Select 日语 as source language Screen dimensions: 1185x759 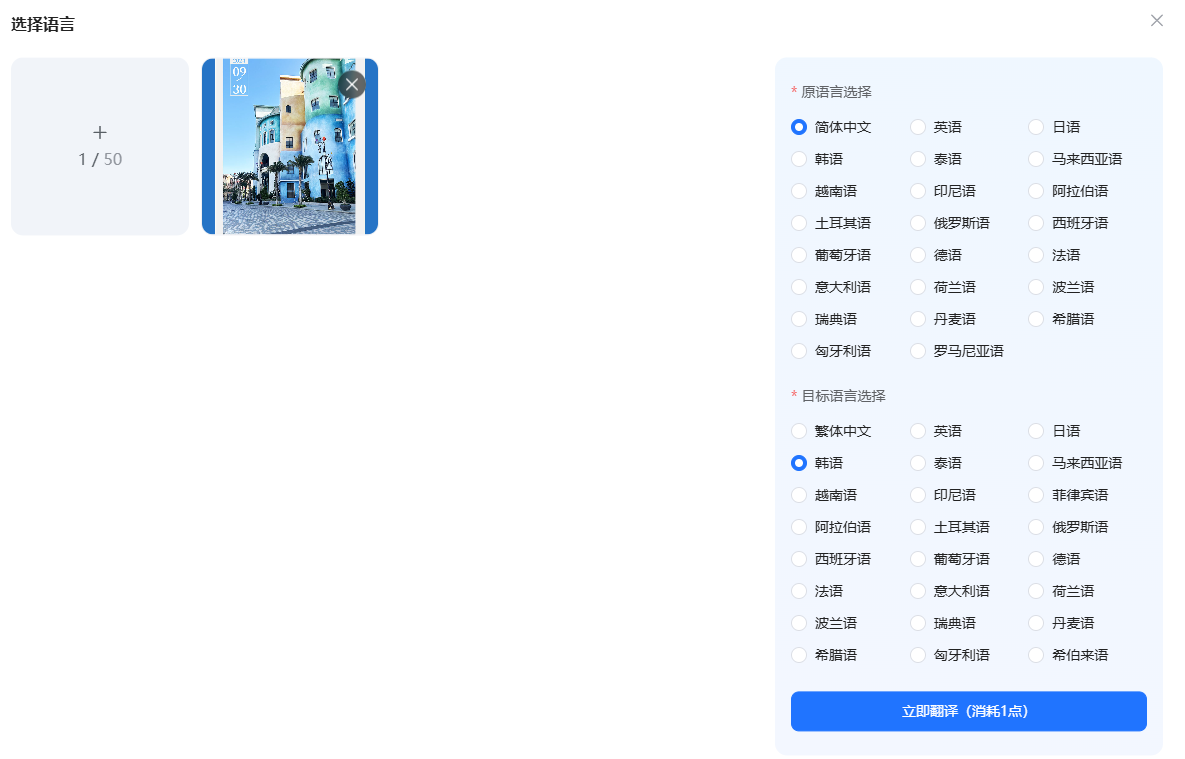point(1036,127)
